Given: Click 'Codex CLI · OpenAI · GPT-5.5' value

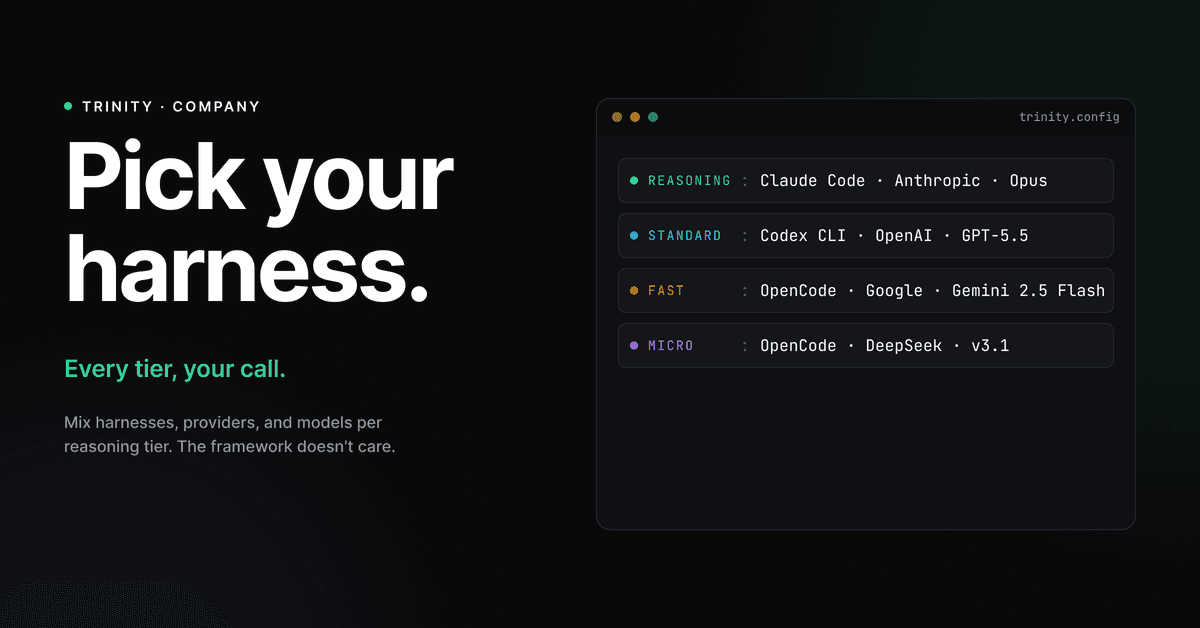Looking at the screenshot, I should tap(894, 236).
